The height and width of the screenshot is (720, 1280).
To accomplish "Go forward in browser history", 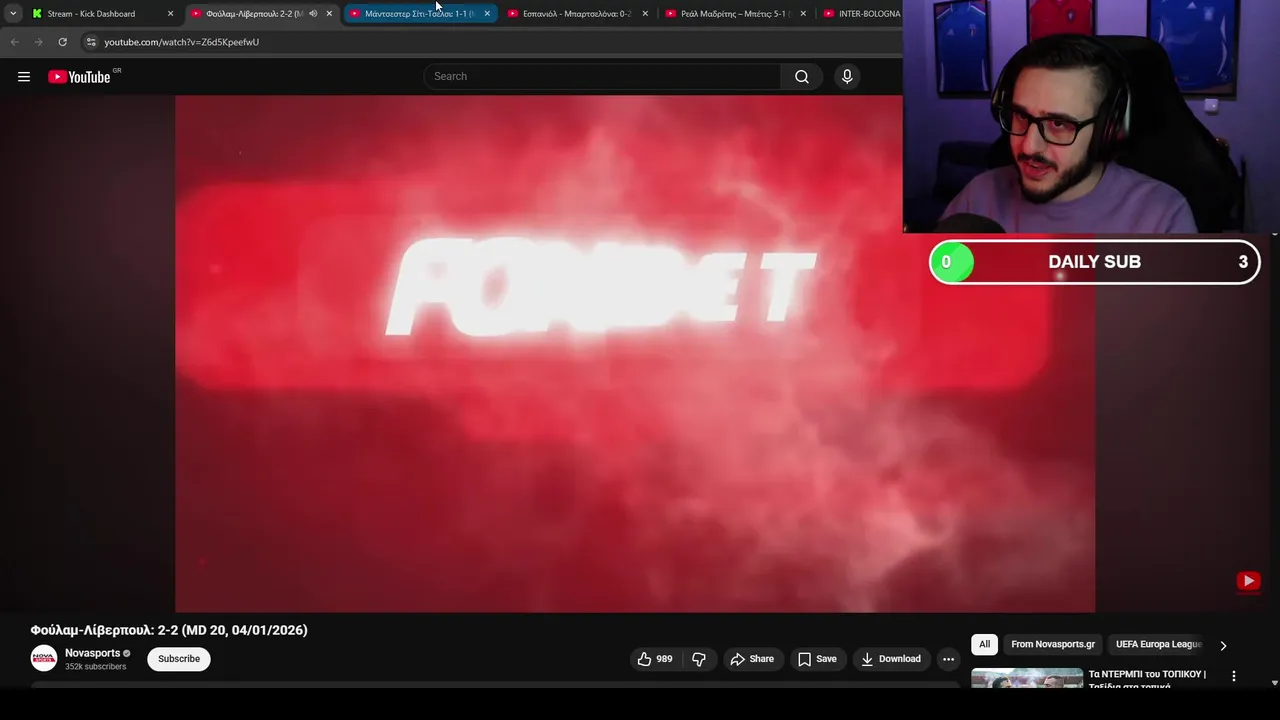I will click(38, 42).
